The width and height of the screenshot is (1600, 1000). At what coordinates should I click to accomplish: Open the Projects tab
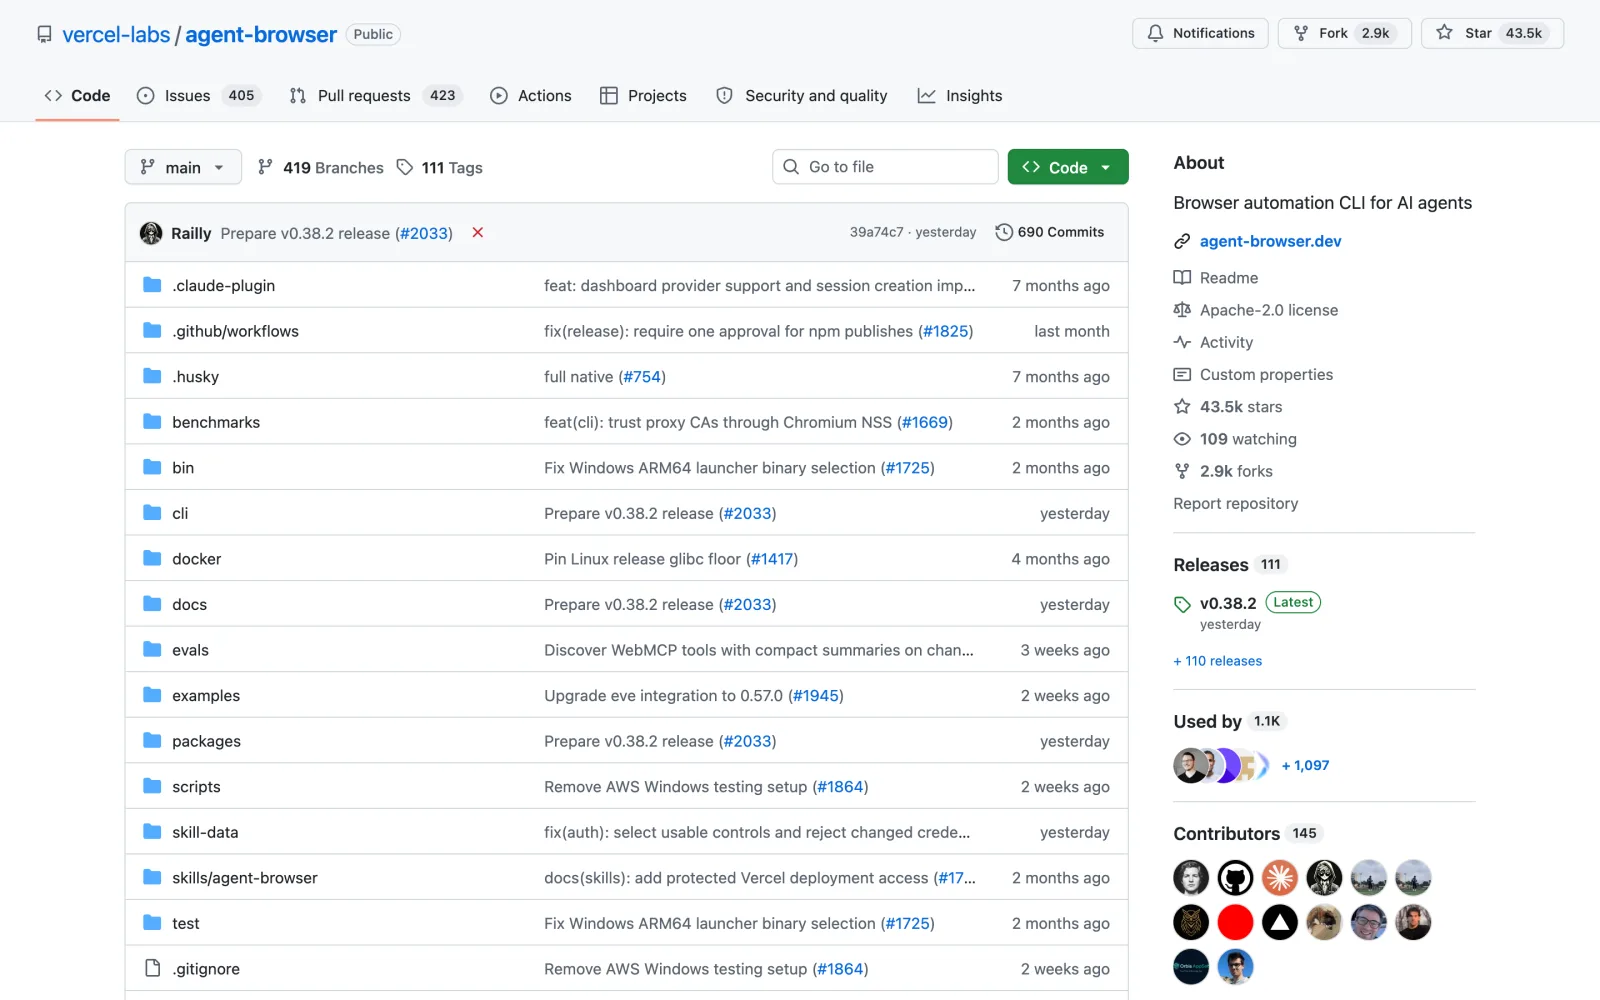point(644,96)
